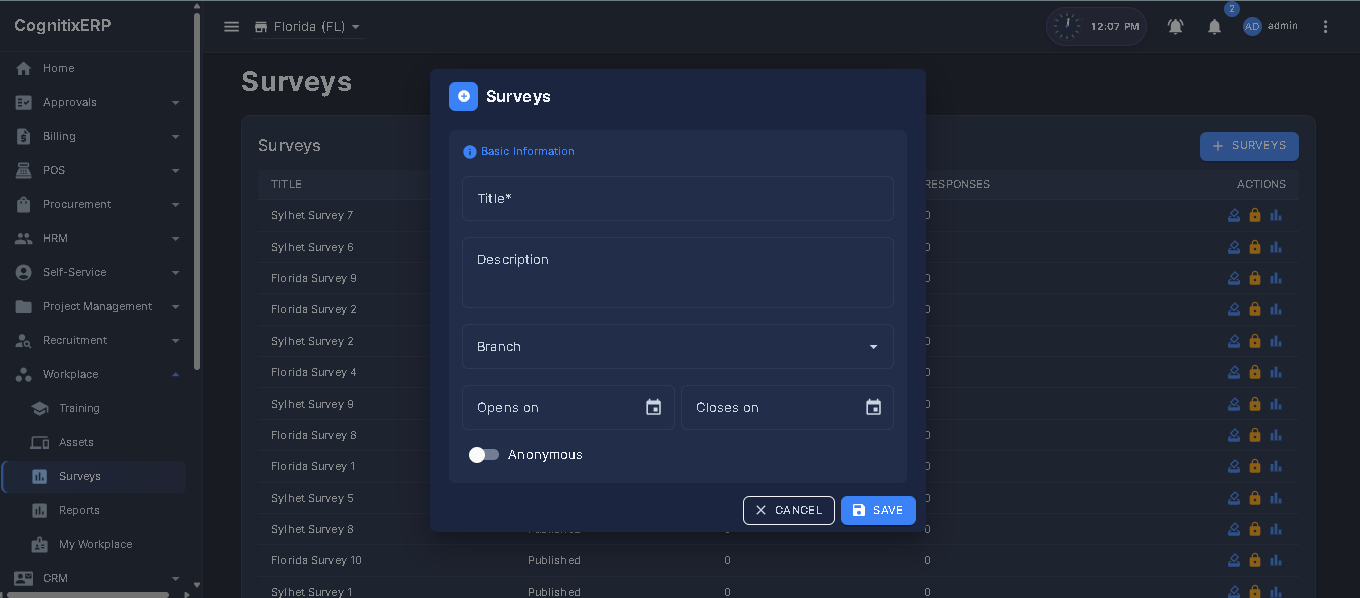This screenshot has height=598, width=1360.
Task: Expand the POS menu arrow
Action: click(176, 170)
